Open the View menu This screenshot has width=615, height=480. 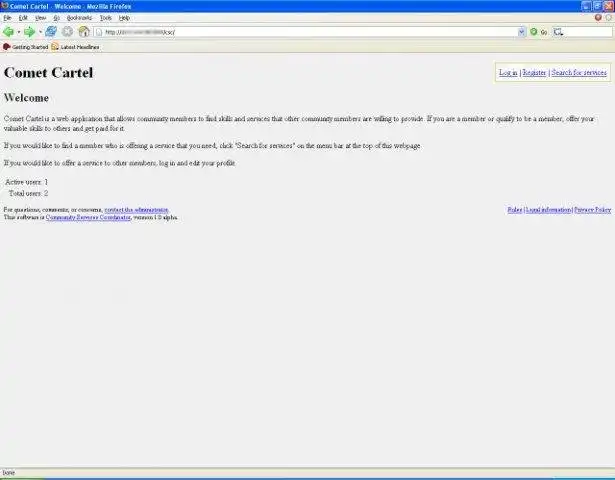[40, 18]
